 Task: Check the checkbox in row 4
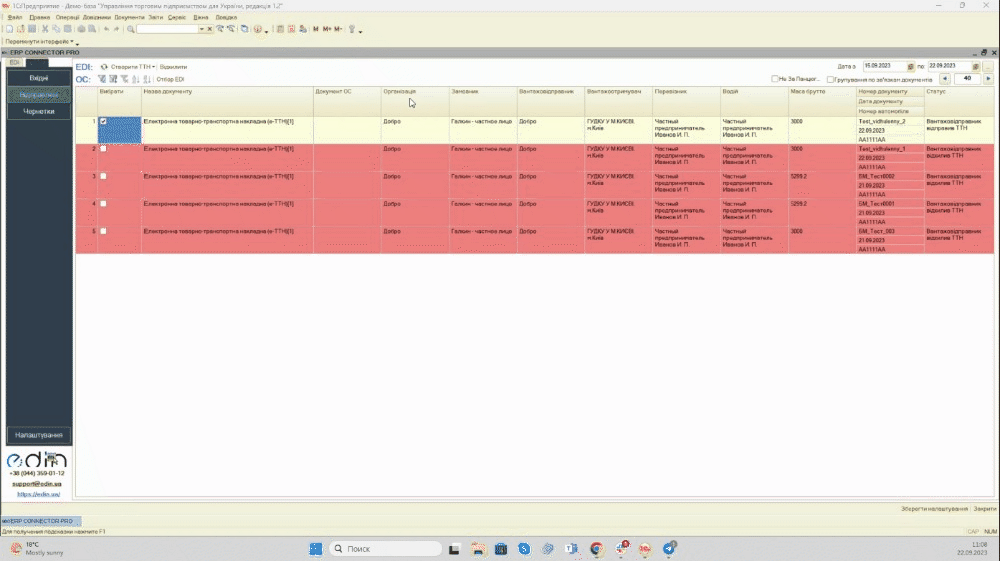pyautogui.click(x=103, y=203)
